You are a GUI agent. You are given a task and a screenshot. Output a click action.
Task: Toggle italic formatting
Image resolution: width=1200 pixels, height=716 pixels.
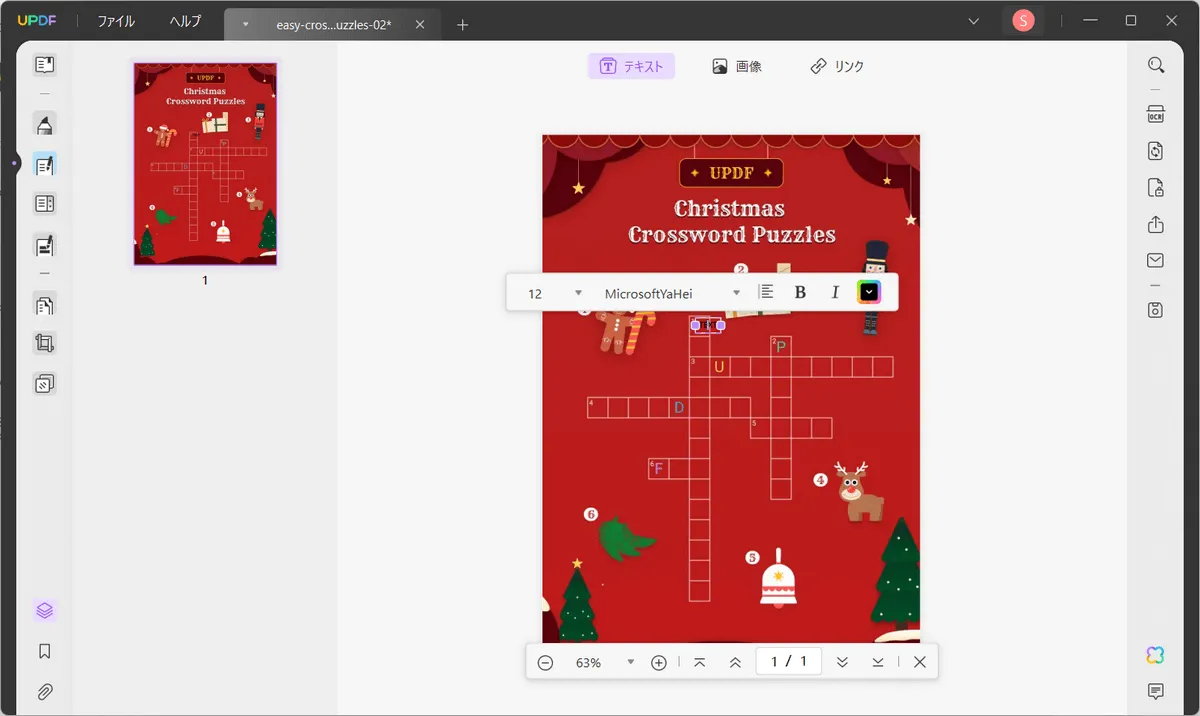(x=835, y=292)
